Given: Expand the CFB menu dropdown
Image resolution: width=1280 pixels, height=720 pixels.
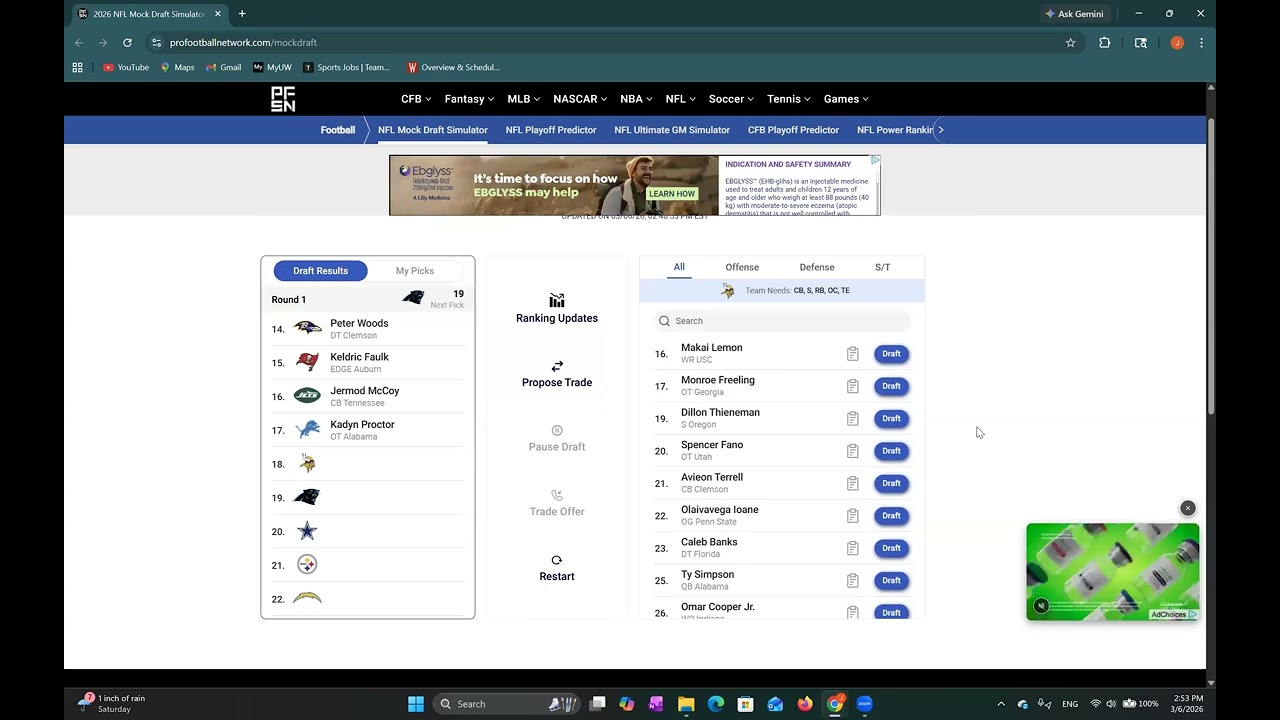Looking at the screenshot, I should click(416, 99).
